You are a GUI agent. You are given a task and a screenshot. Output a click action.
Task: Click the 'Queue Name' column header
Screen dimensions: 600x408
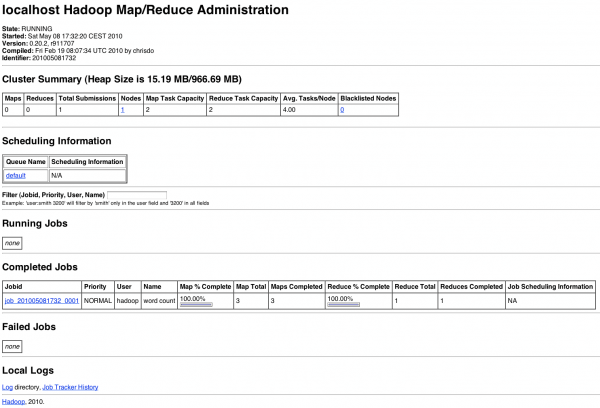[26, 162]
